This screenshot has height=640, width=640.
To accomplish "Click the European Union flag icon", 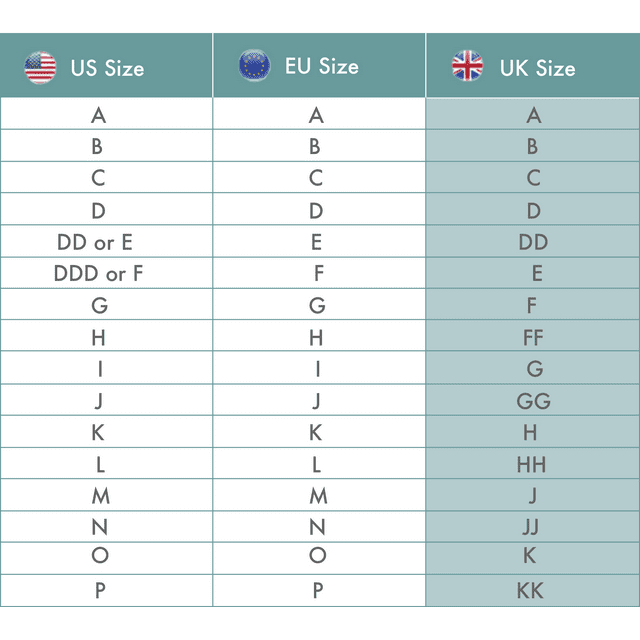I will coord(254,66).
